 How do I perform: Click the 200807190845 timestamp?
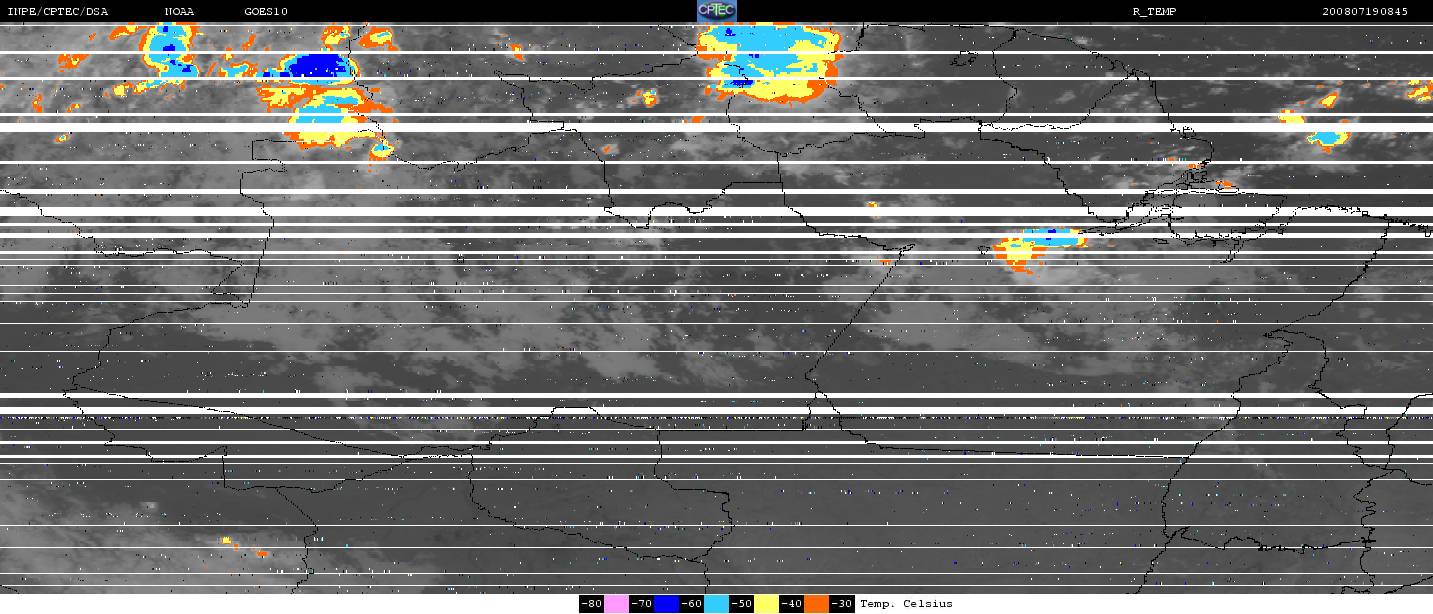[x=1366, y=12]
